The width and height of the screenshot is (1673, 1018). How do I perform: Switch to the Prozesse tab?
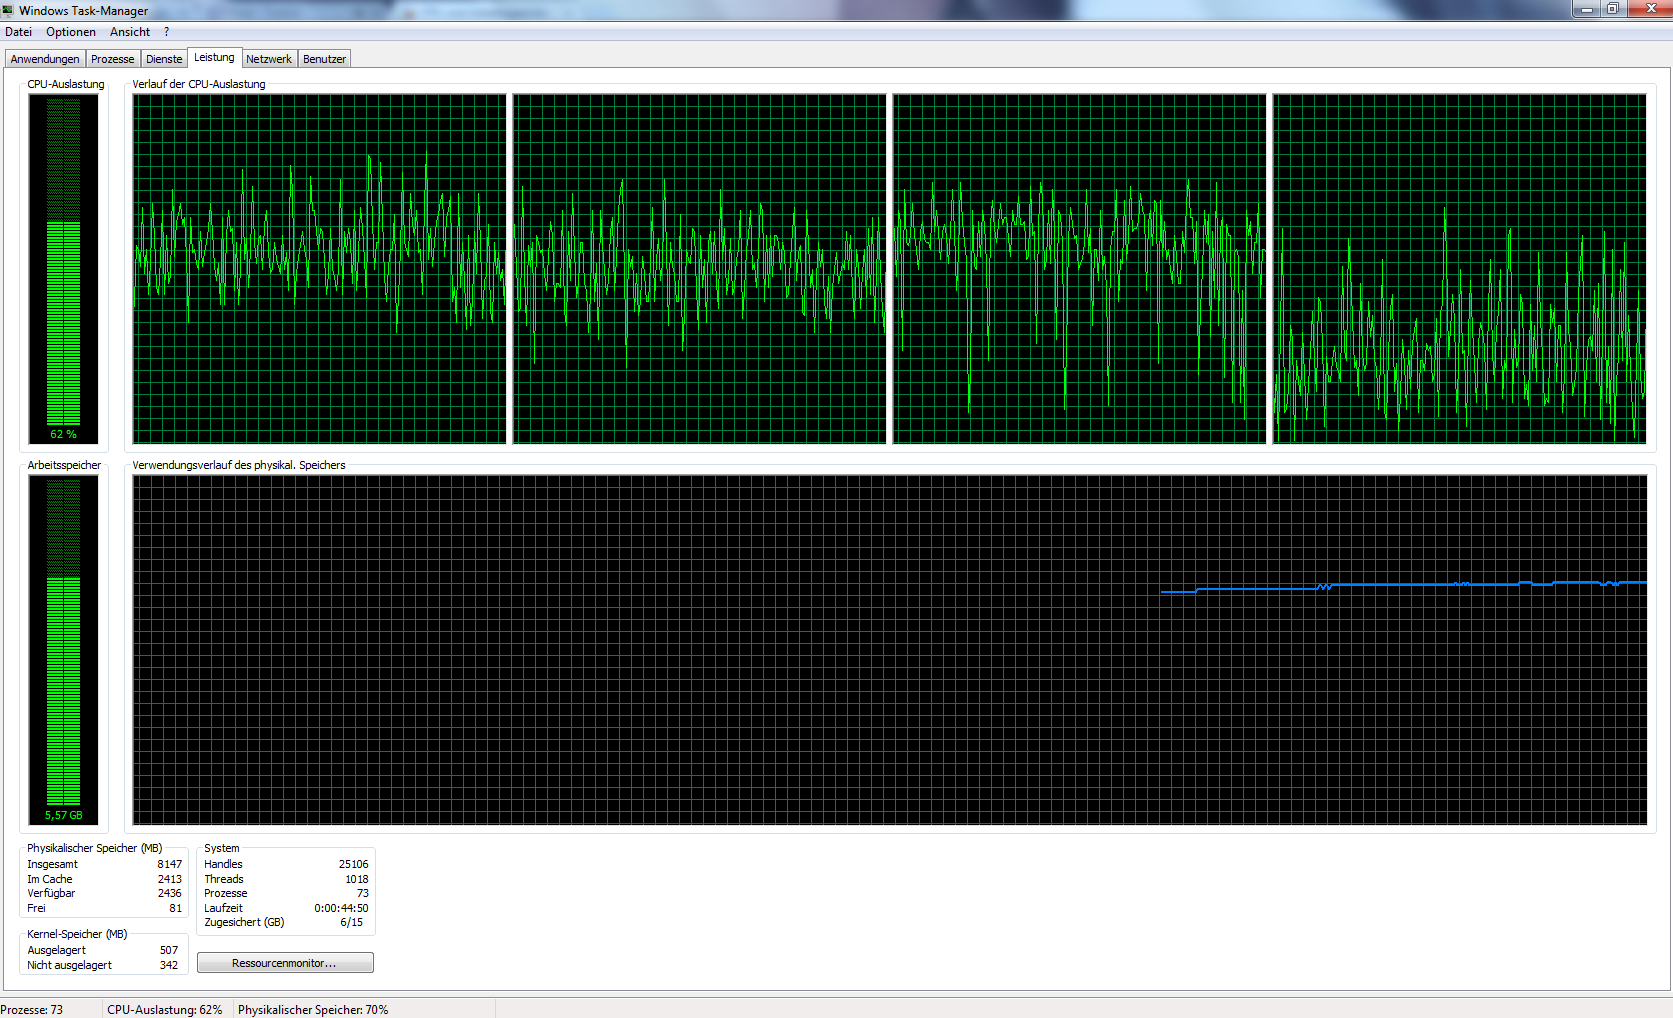pyautogui.click(x=112, y=59)
